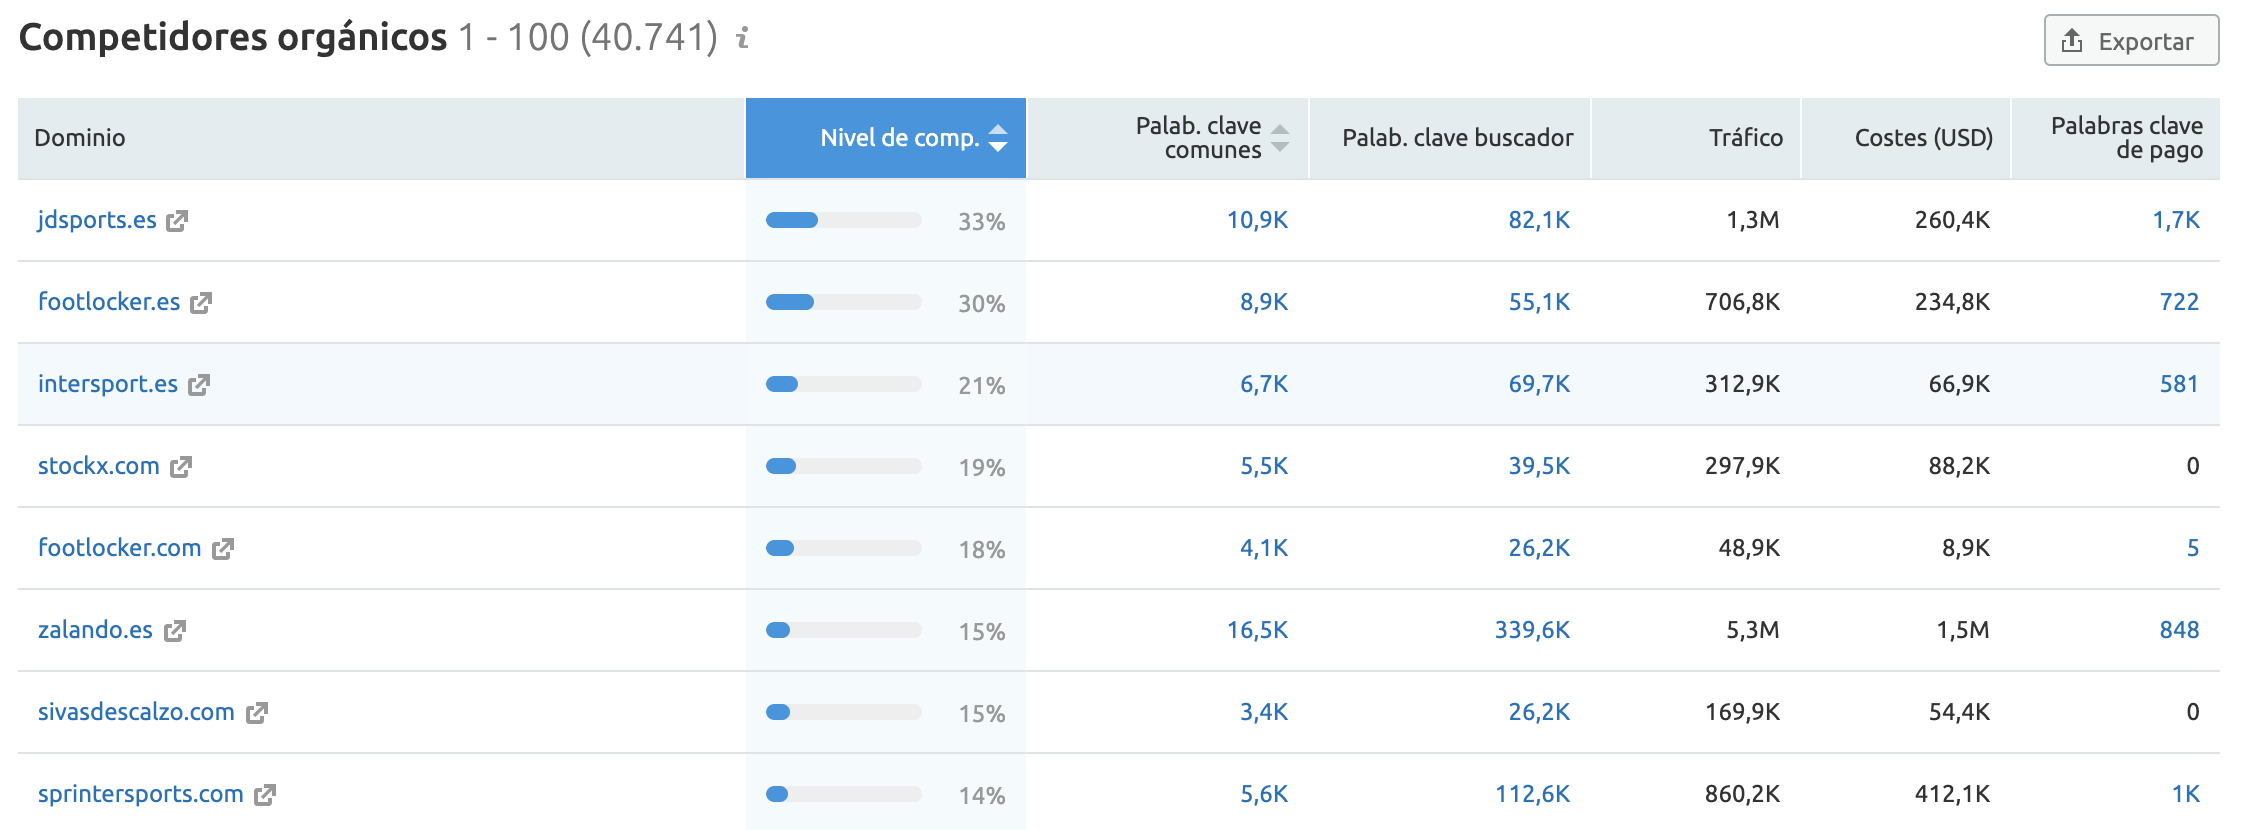The height and width of the screenshot is (830, 2242).
Task: Open the stockx.com domain link
Action: pos(99,466)
